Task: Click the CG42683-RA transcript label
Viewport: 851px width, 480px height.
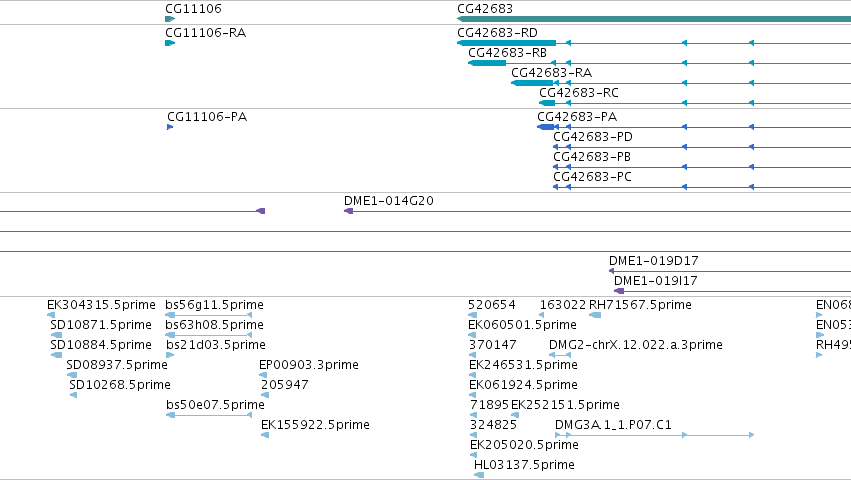Action: tap(551, 73)
